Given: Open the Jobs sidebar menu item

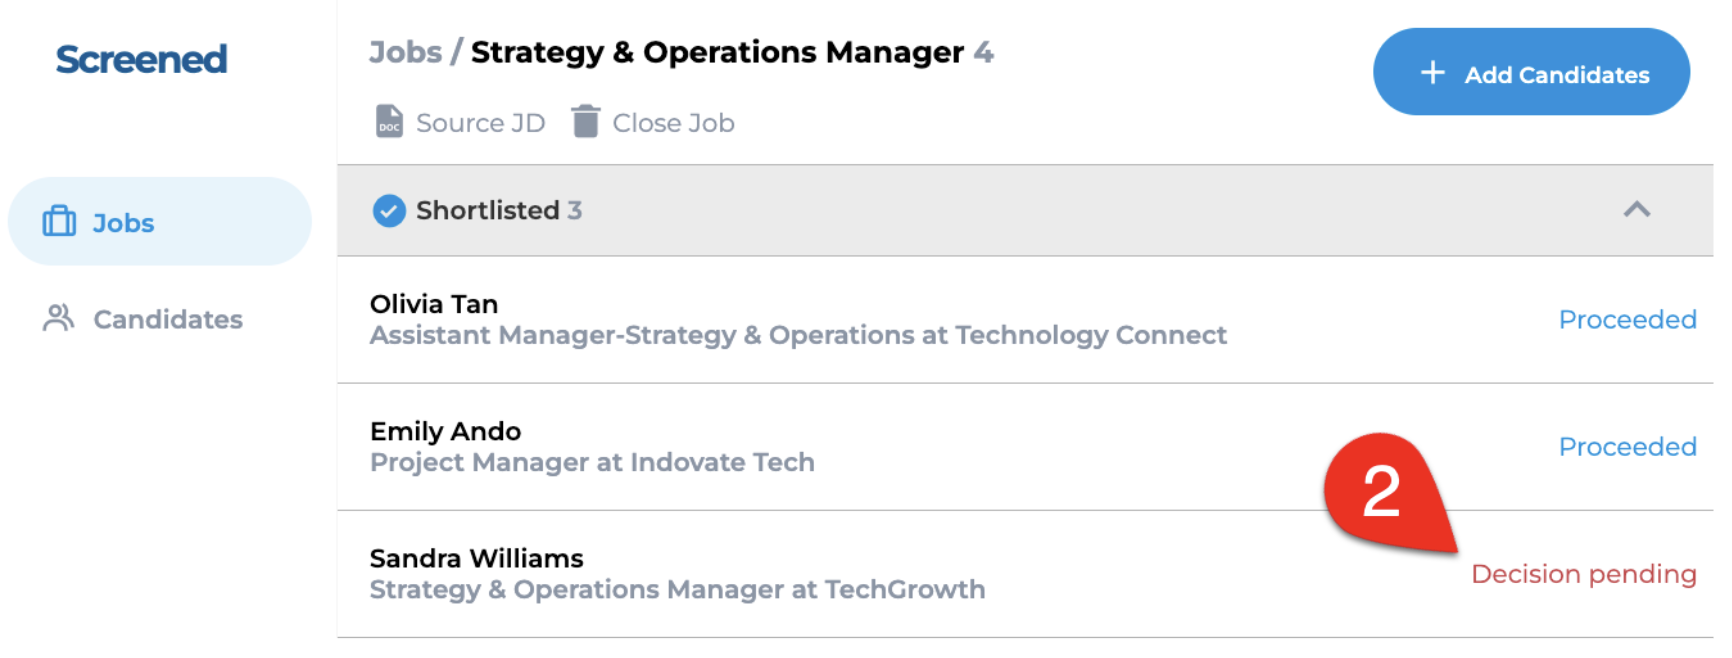Looking at the screenshot, I should [160, 221].
